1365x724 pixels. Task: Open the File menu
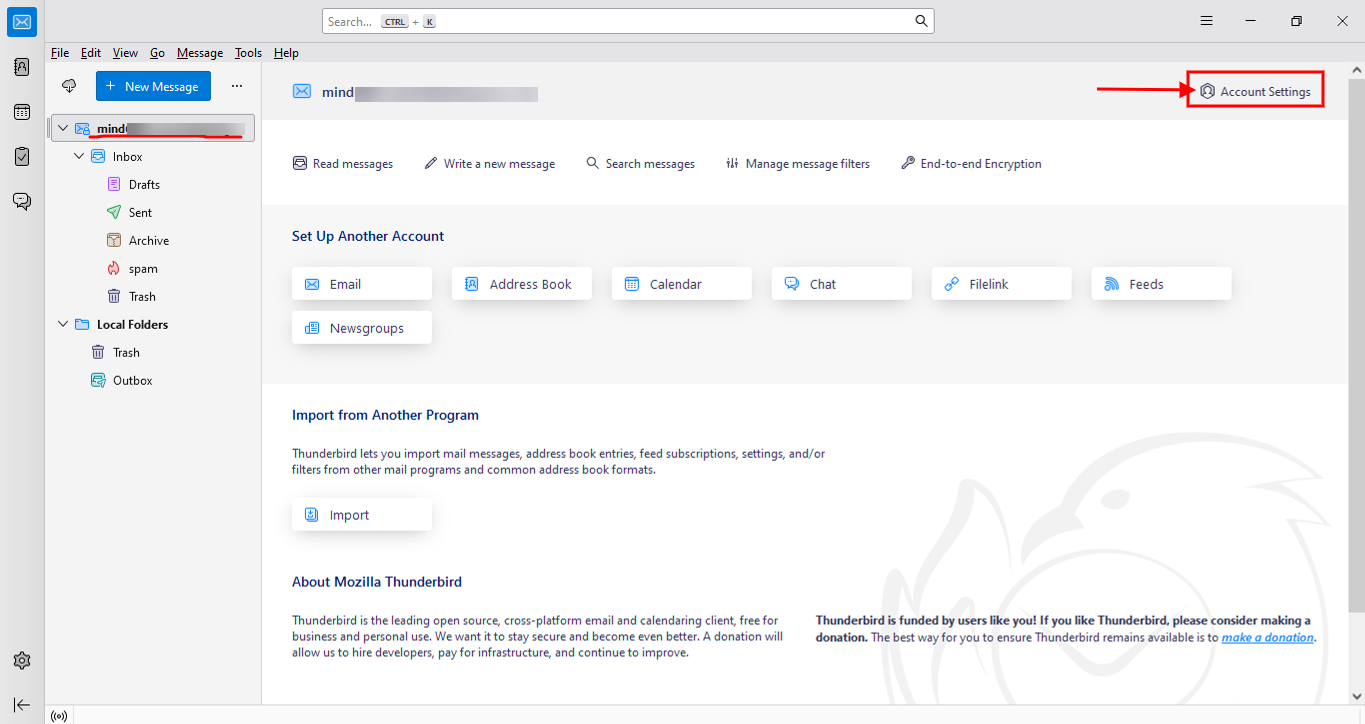pyautogui.click(x=60, y=53)
